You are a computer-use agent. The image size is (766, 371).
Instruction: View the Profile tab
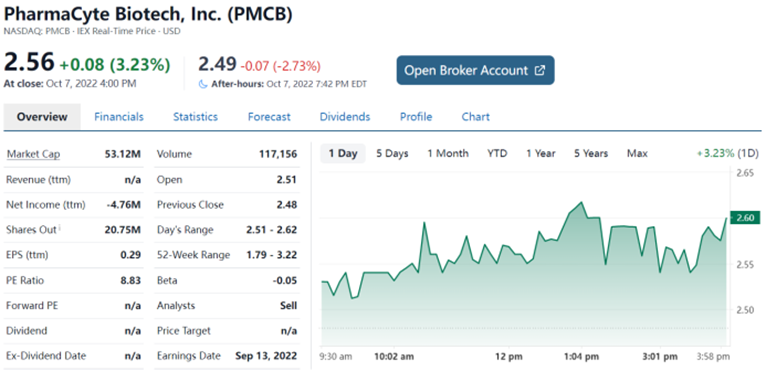[416, 117]
